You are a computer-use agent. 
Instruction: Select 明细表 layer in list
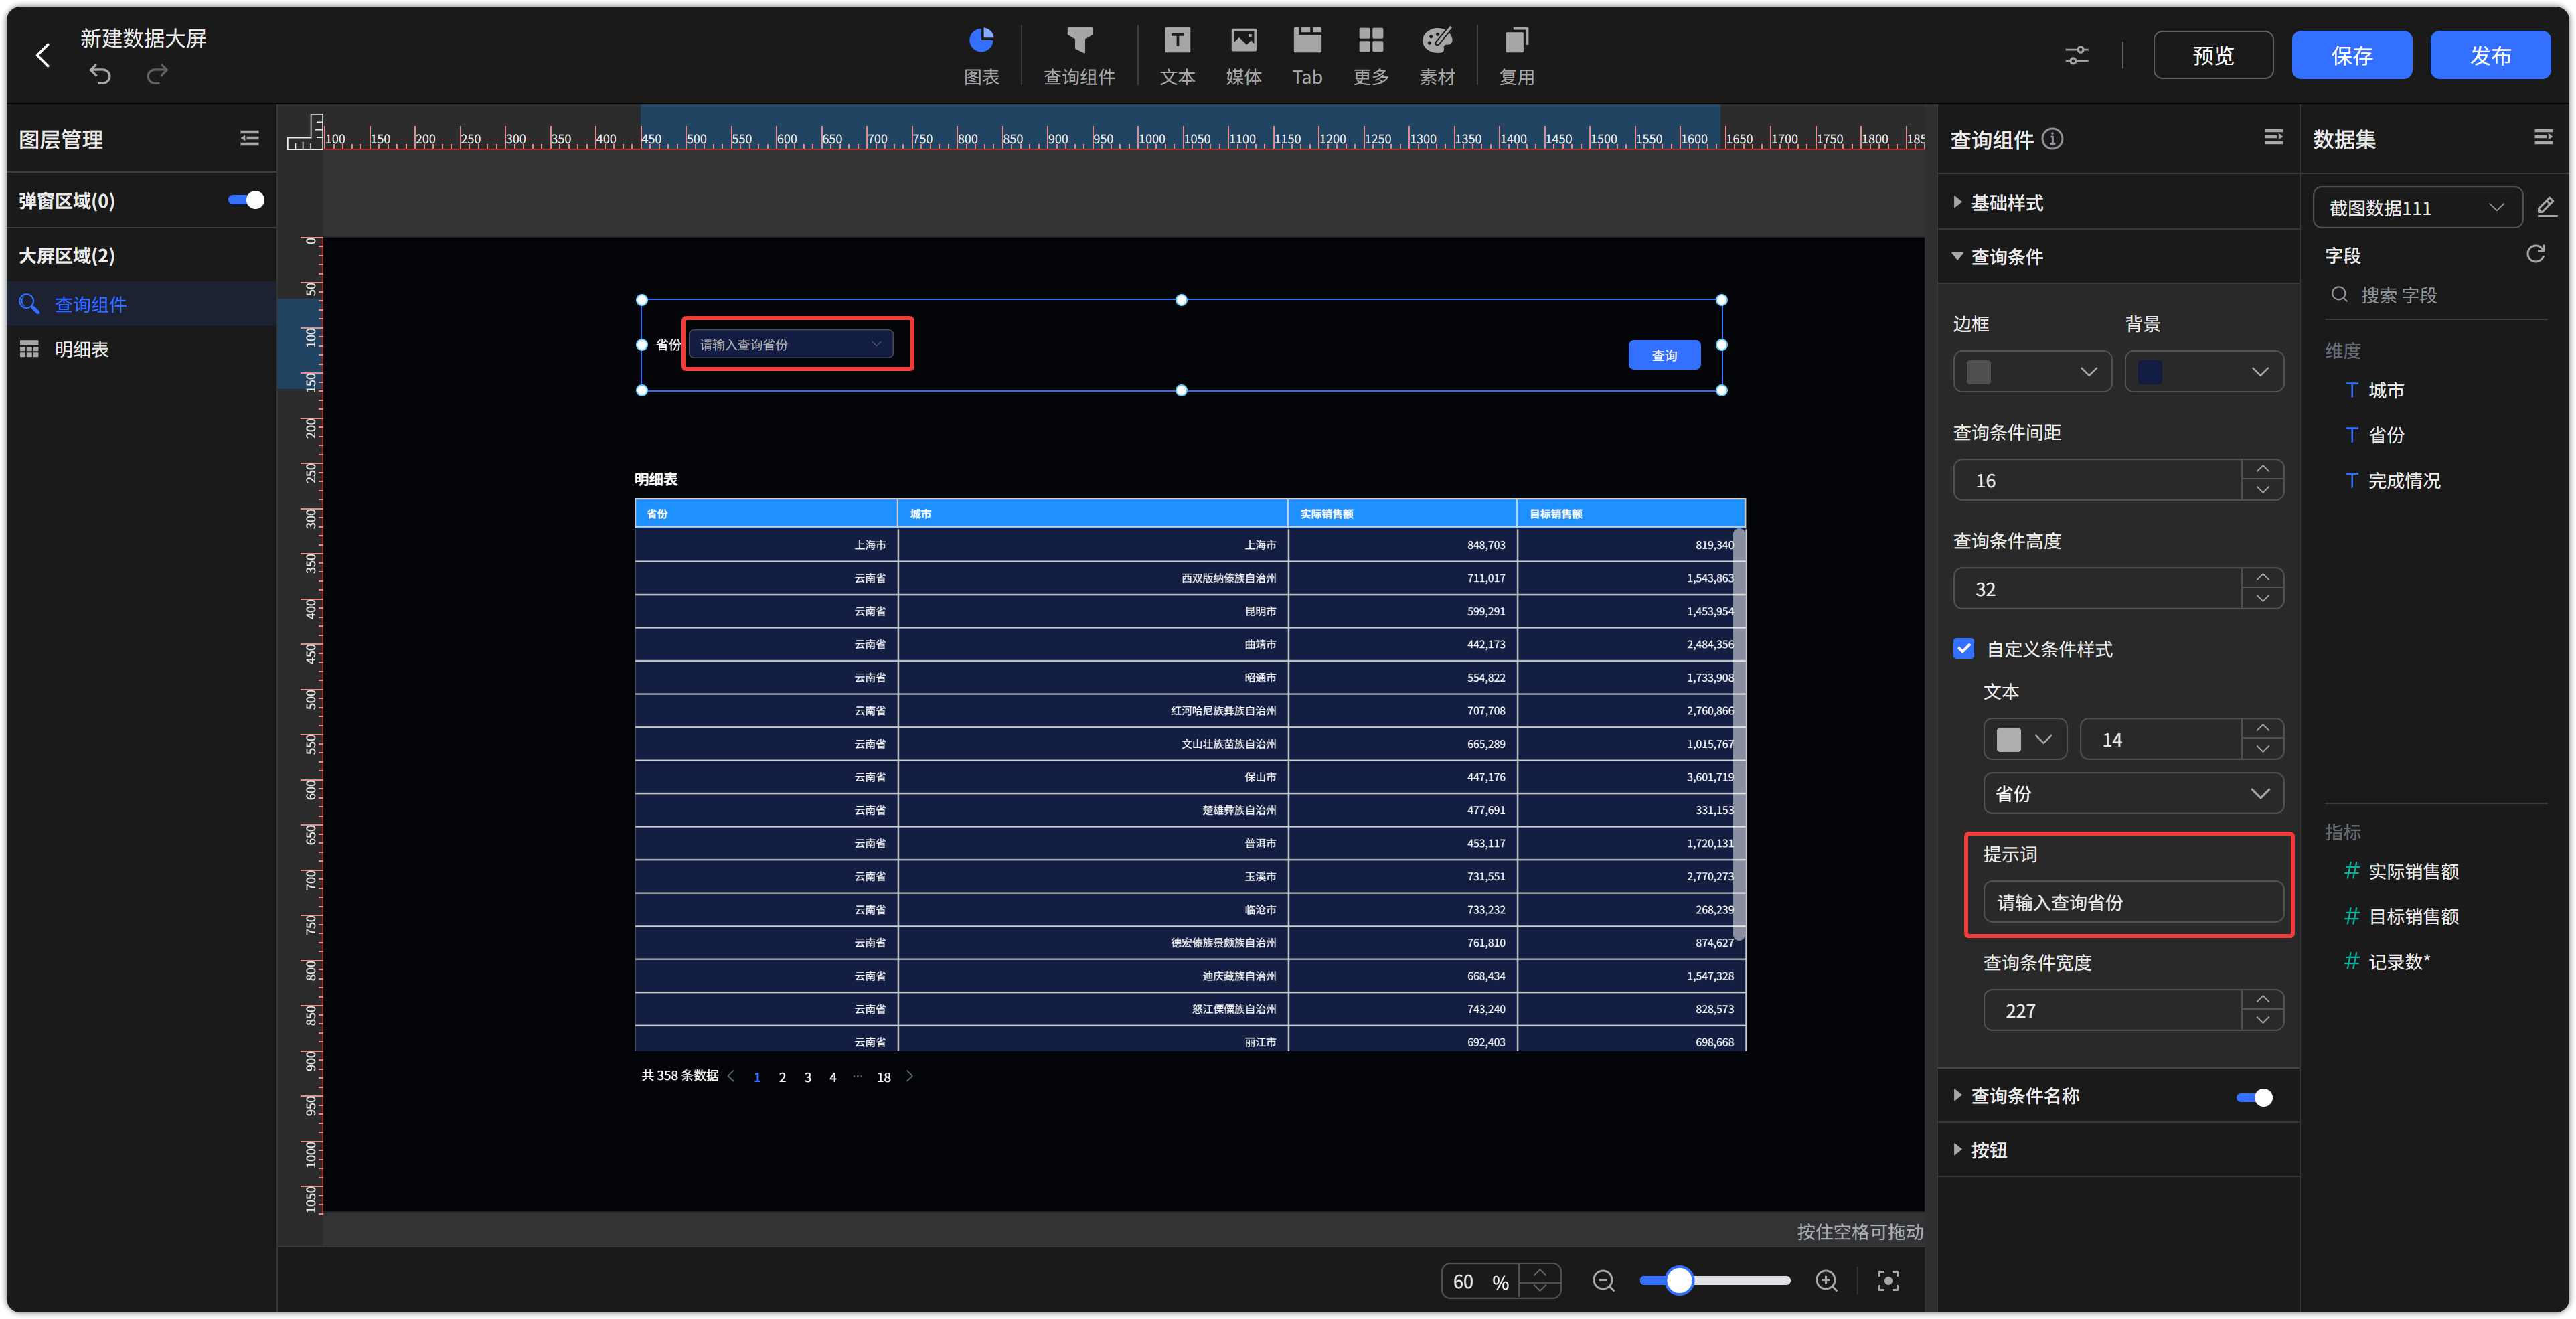click(141, 349)
